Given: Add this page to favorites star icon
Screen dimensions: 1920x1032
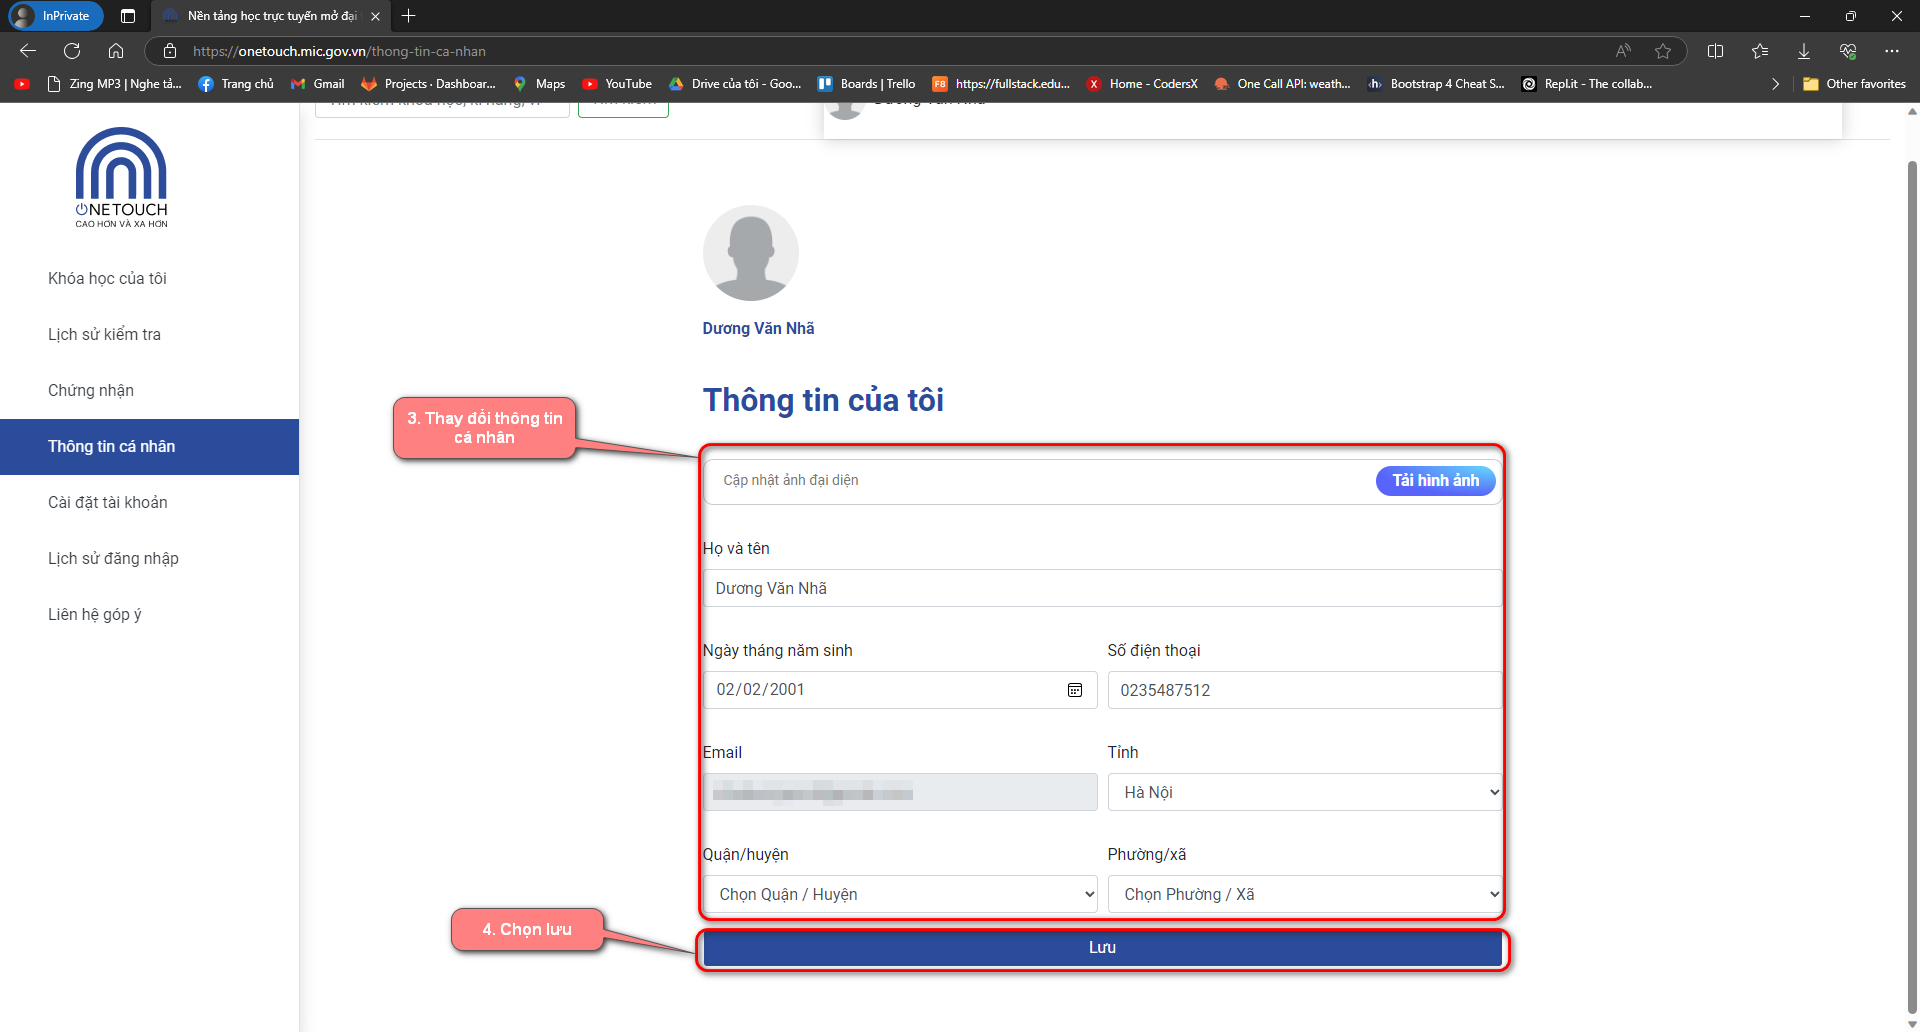Looking at the screenshot, I should 1662,51.
